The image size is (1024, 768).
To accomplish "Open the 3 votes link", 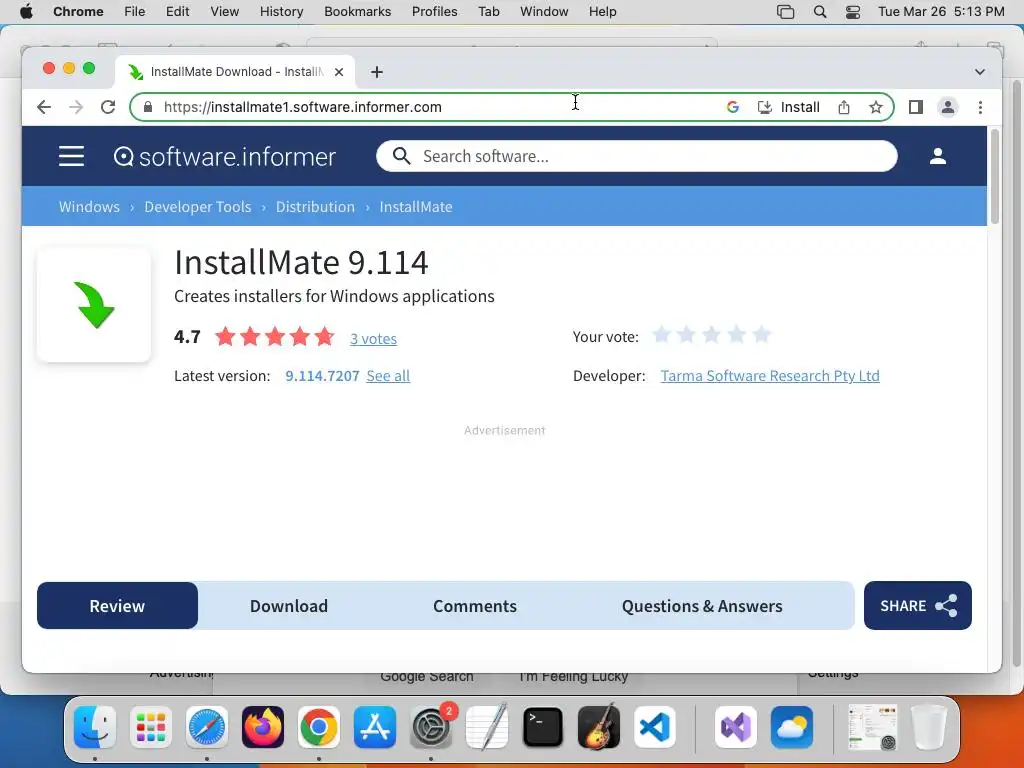I will click(373, 338).
